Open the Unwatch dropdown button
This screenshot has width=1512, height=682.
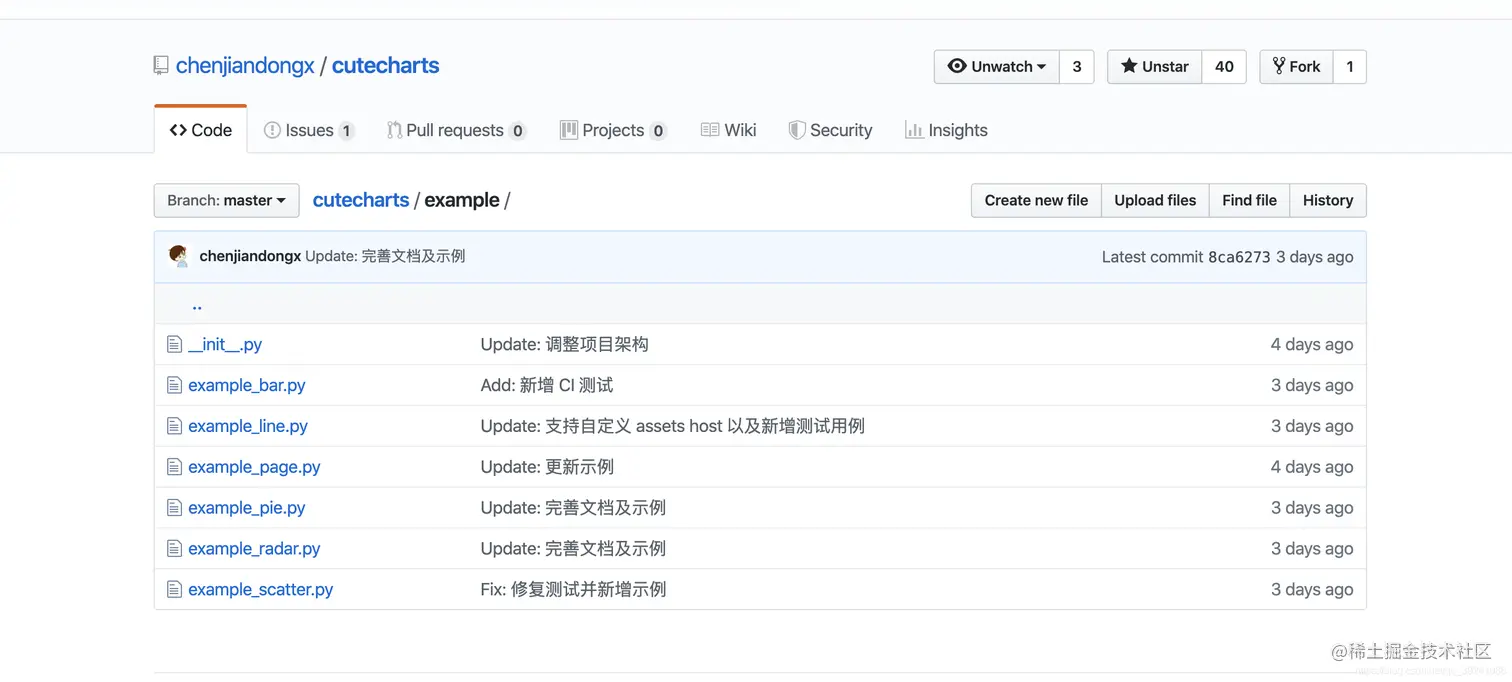(996, 67)
